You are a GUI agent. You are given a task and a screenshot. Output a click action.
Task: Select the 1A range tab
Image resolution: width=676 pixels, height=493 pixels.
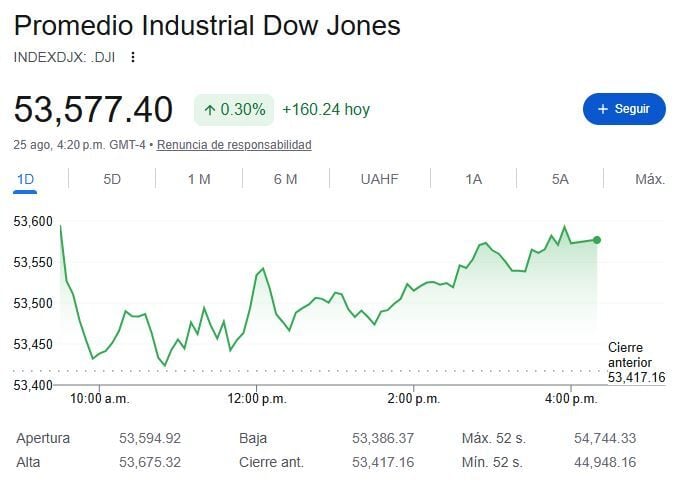tap(473, 179)
